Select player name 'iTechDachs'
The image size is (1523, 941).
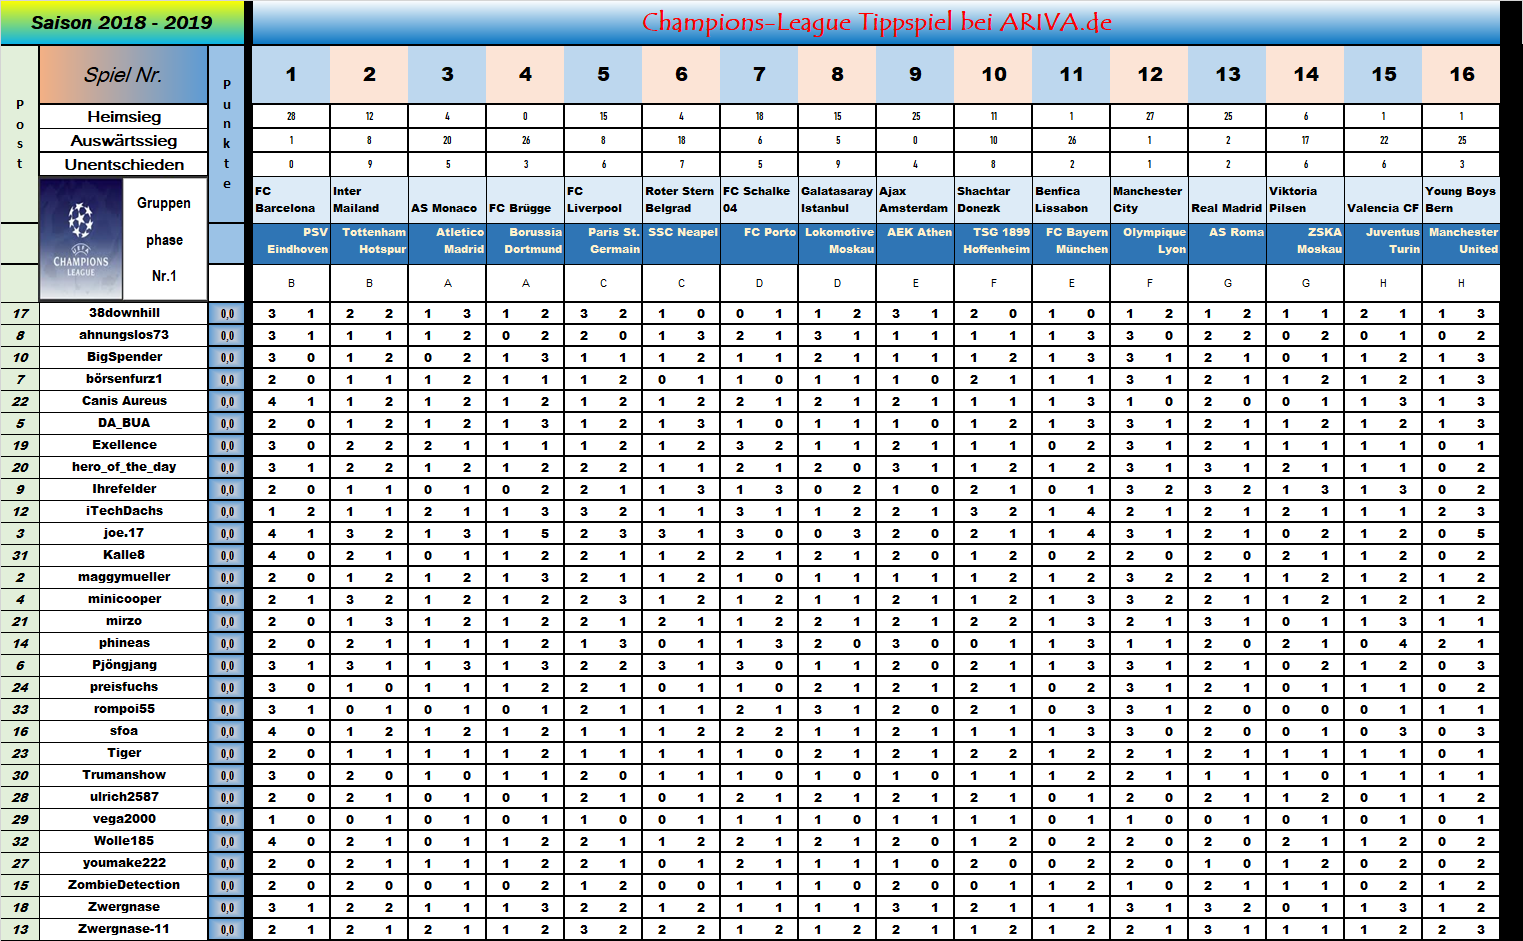(x=124, y=511)
